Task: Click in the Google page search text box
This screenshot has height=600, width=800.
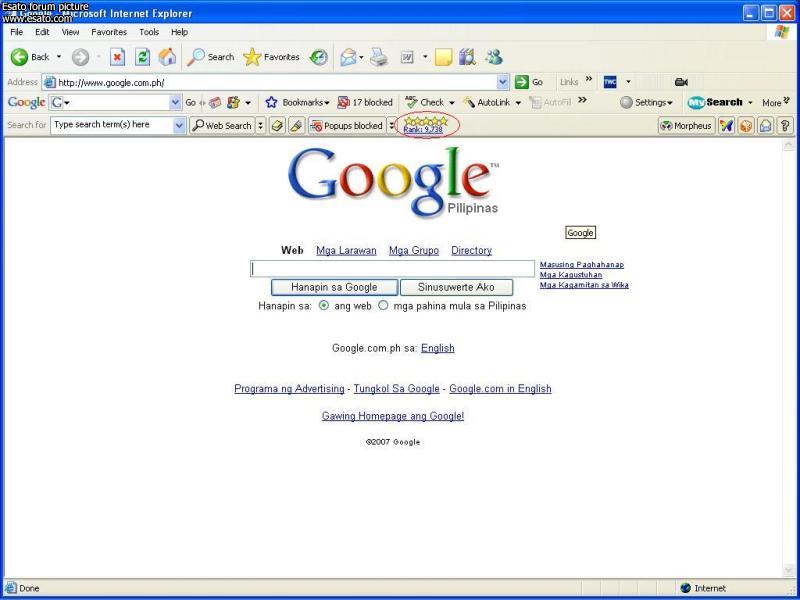Action: 392,269
